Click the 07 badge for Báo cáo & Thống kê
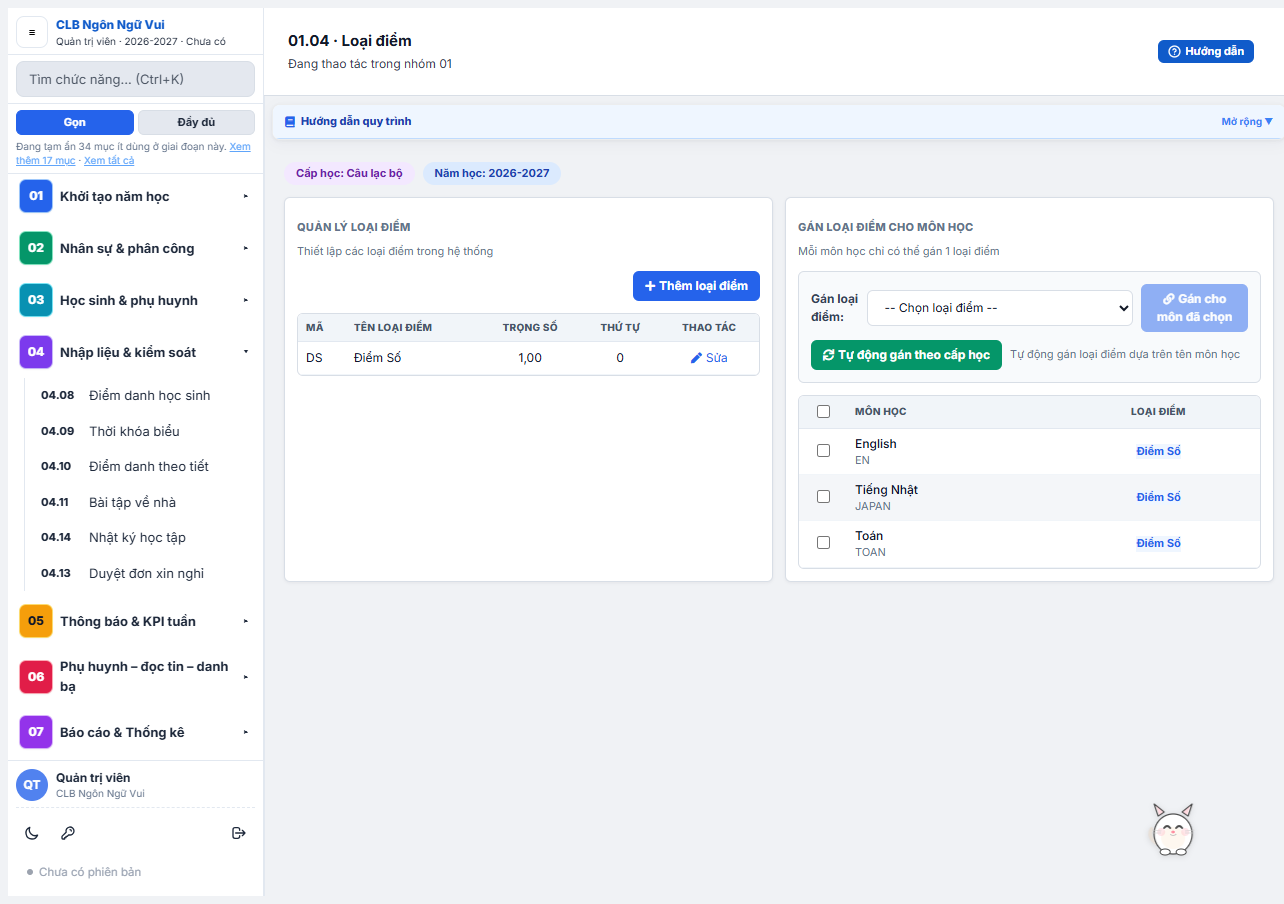This screenshot has width=1284, height=904. [x=36, y=732]
